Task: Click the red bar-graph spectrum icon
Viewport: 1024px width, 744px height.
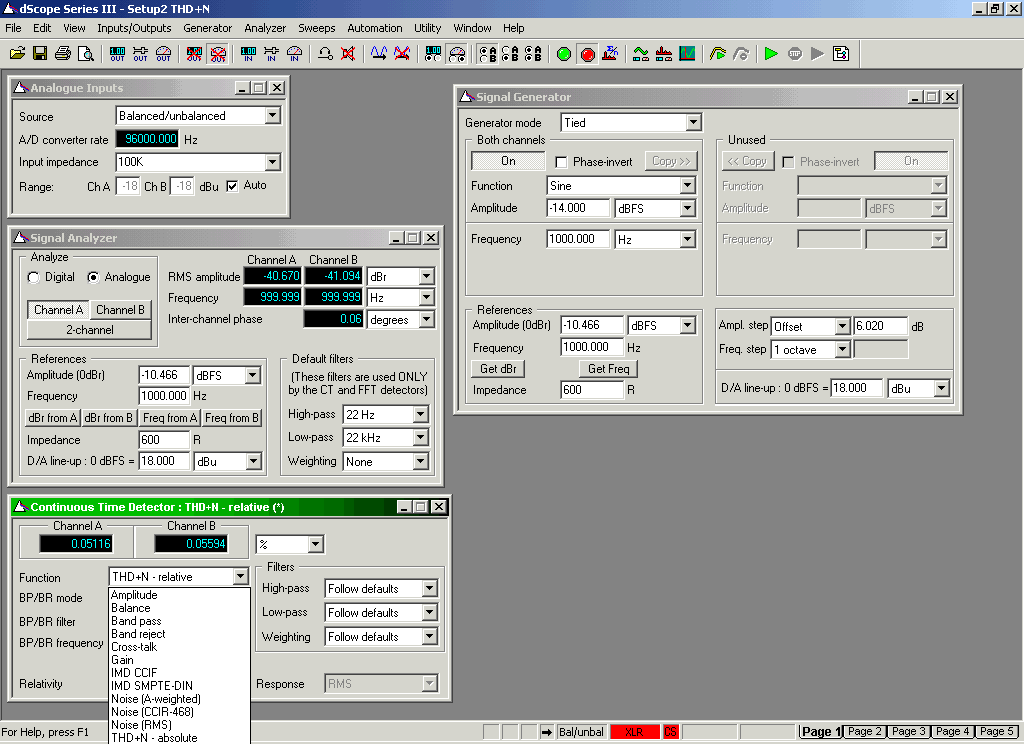Action: coord(664,54)
